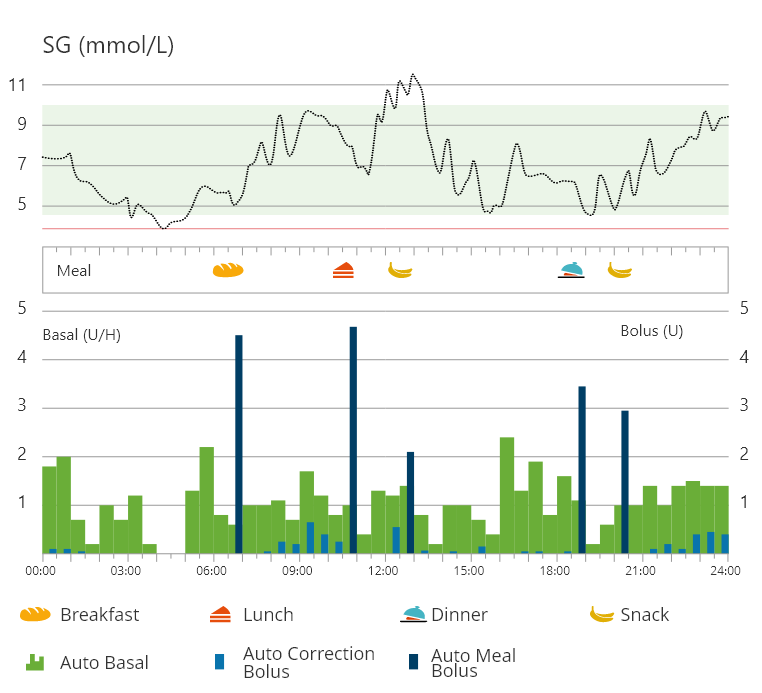
Task: Click the Auto Basal legend icon
Action: tap(35, 662)
